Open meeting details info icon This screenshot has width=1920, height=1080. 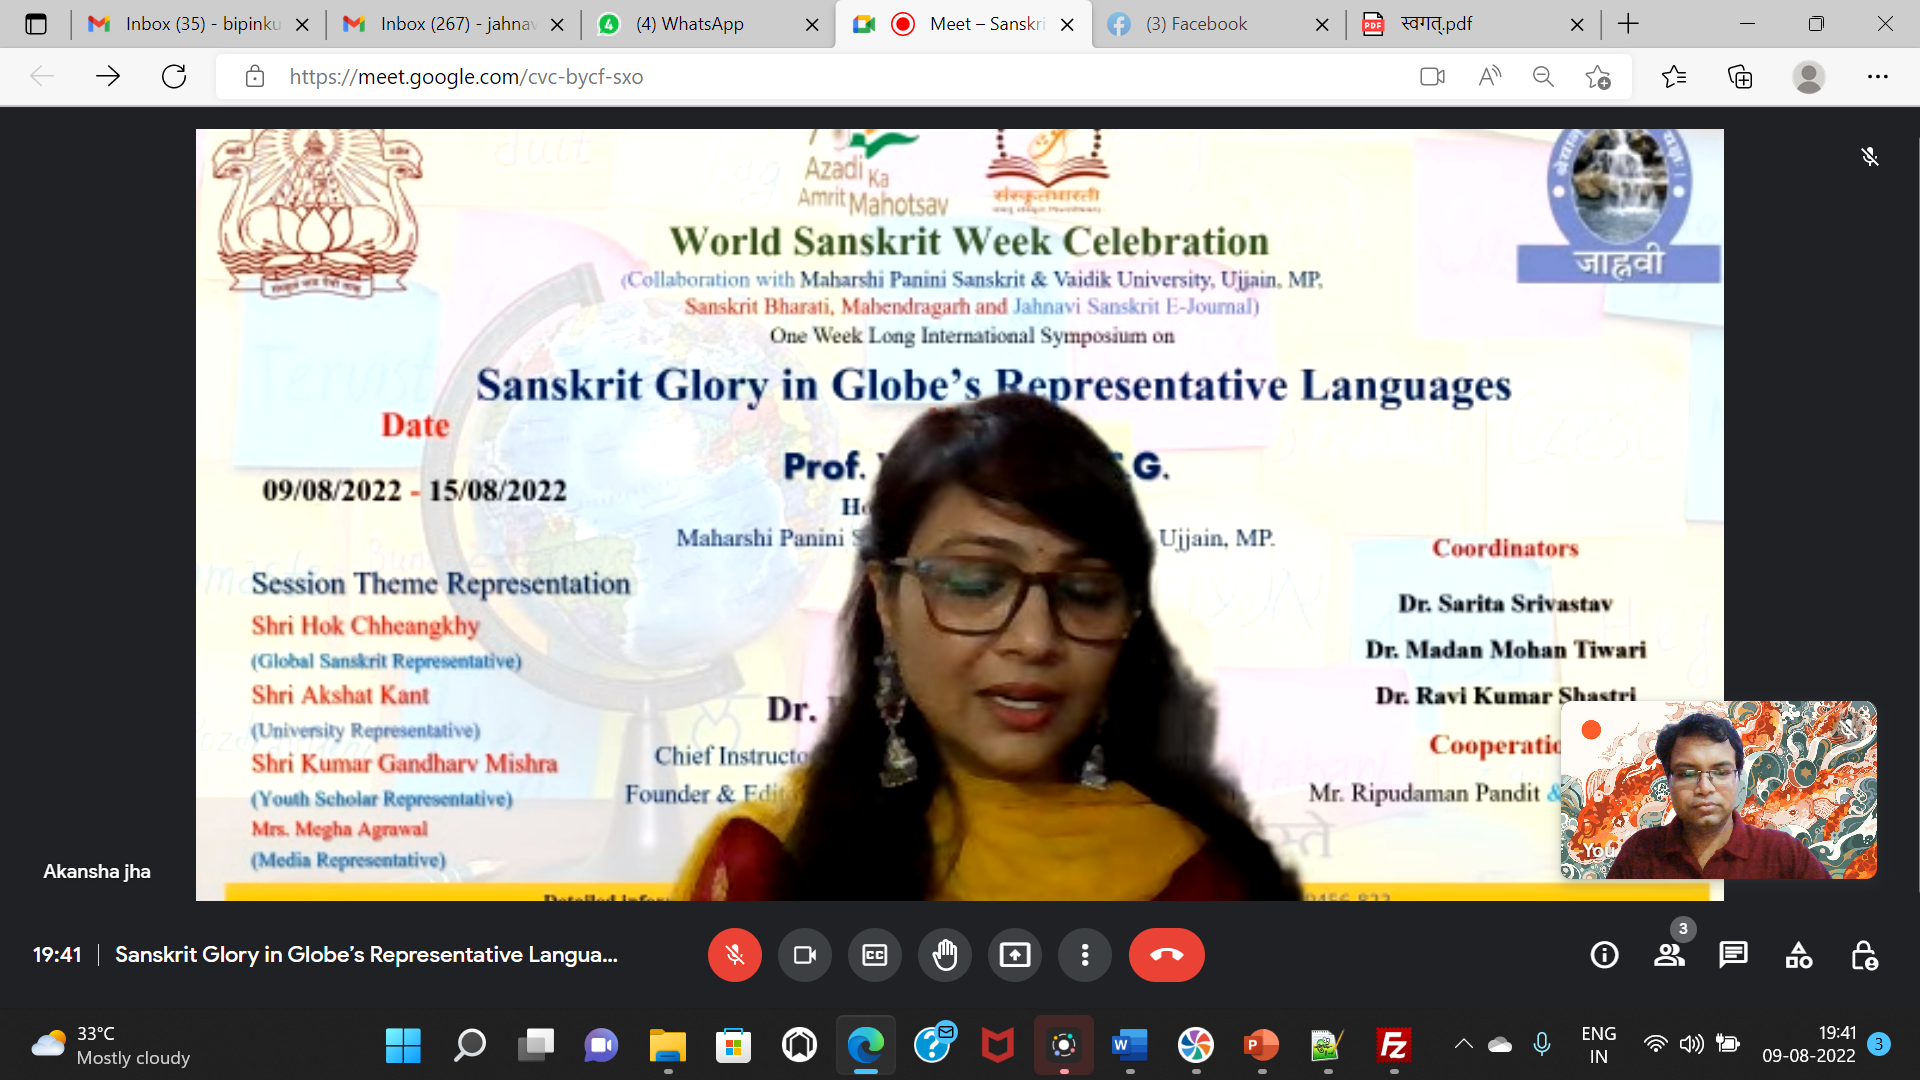[x=1604, y=955]
